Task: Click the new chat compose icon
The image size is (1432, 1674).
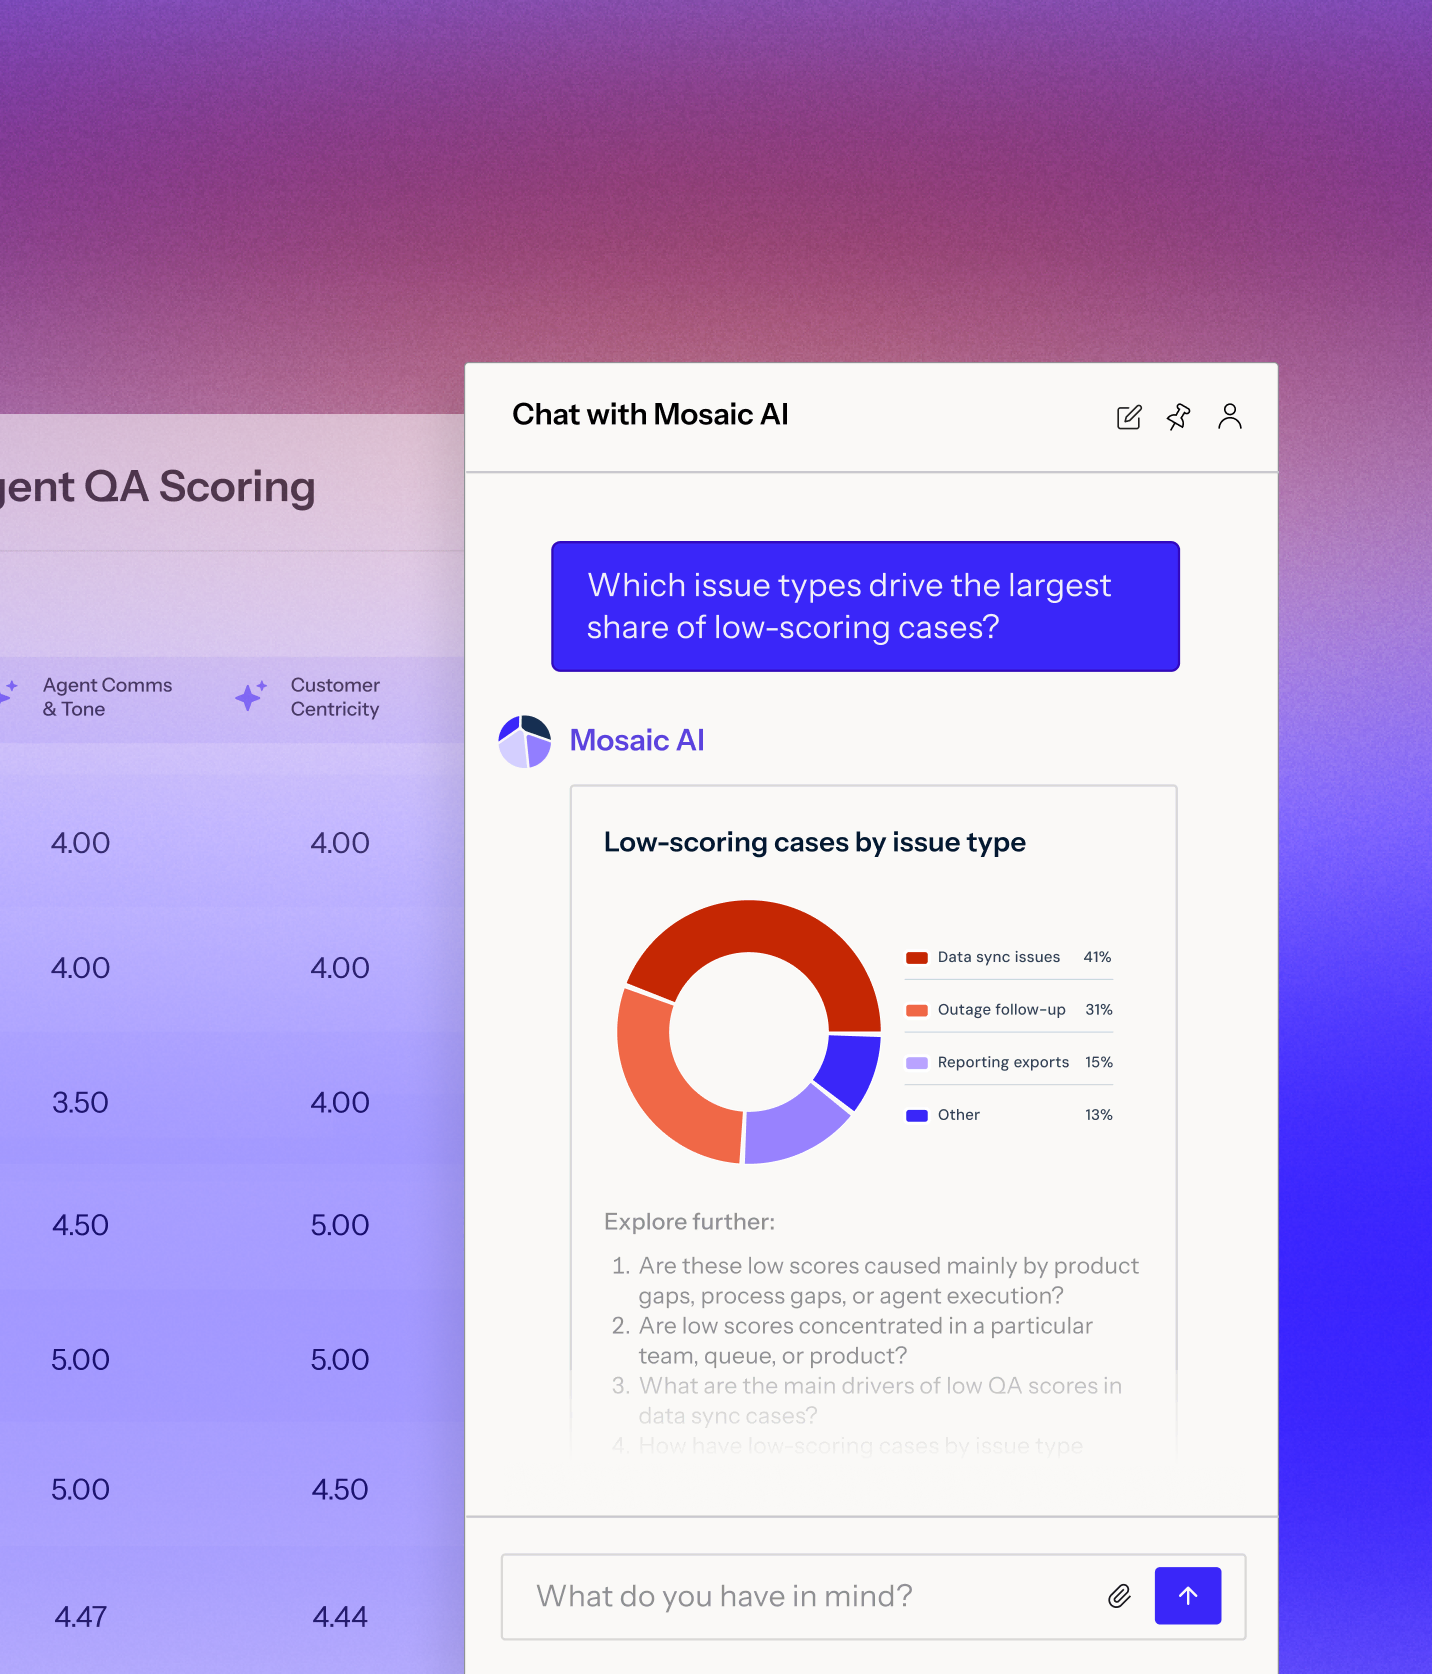Action: [x=1129, y=417]
